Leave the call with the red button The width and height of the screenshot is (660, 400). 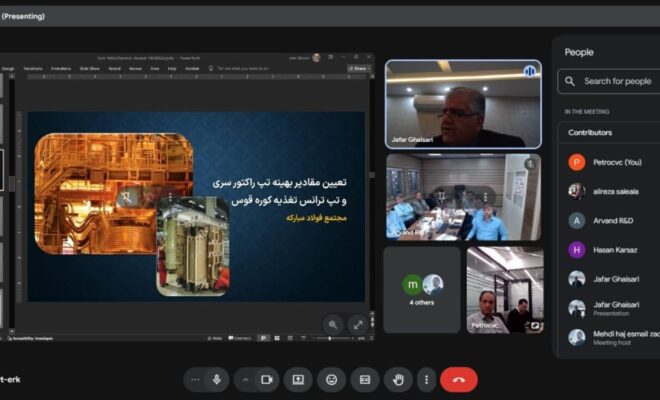(459, 380)
